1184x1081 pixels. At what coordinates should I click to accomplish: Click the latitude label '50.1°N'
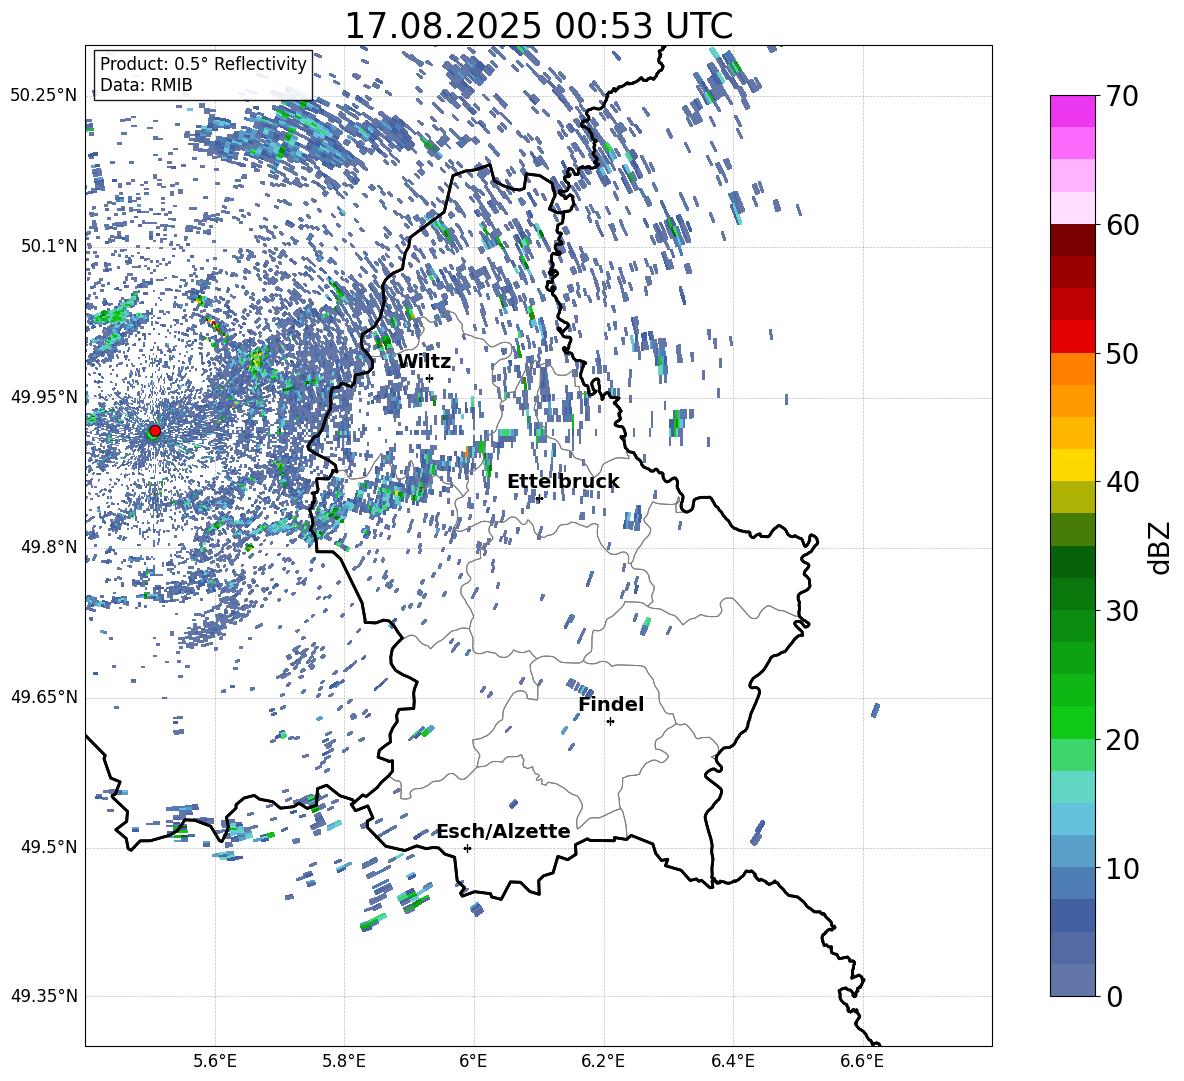pos(49,247)
